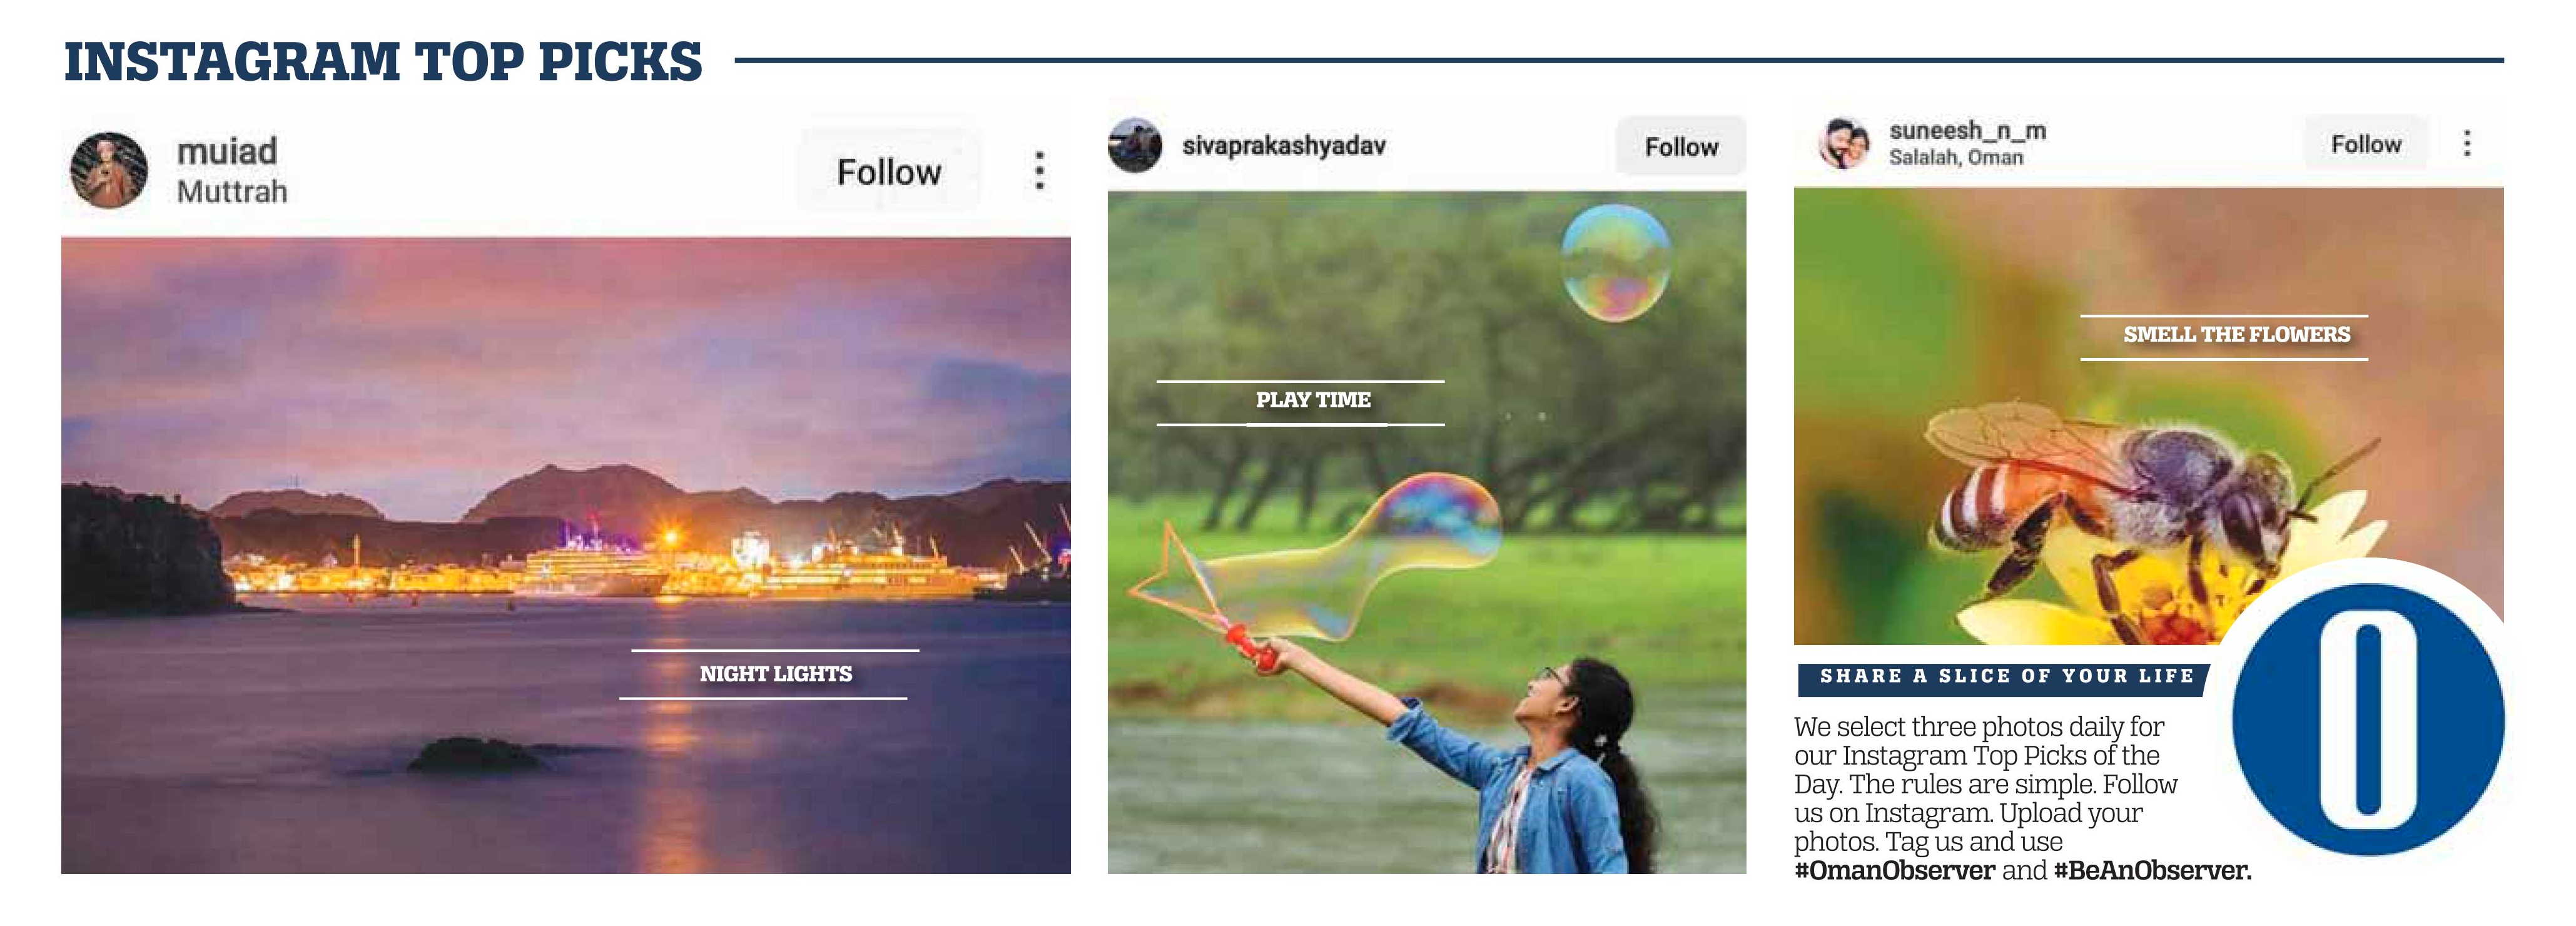This screenshot has width=2576, height=926.
Task: Follow sivaprakashyadav's account
Action: point(1681,147)
